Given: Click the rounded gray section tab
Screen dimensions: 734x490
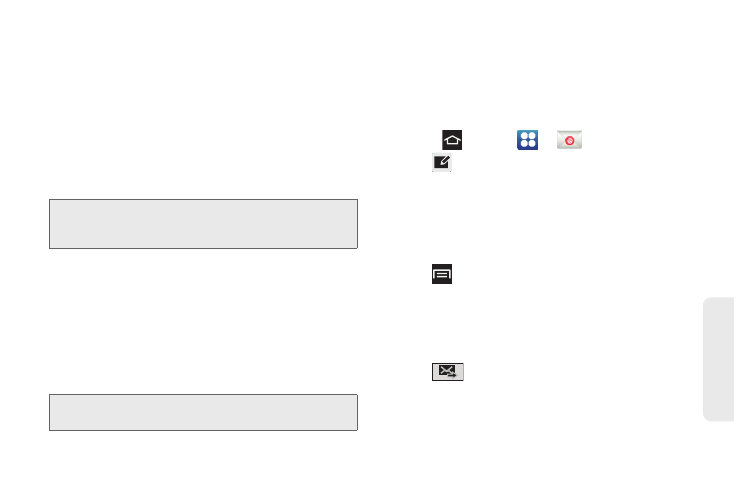Looking at the screenshot, I should (719, 359).
